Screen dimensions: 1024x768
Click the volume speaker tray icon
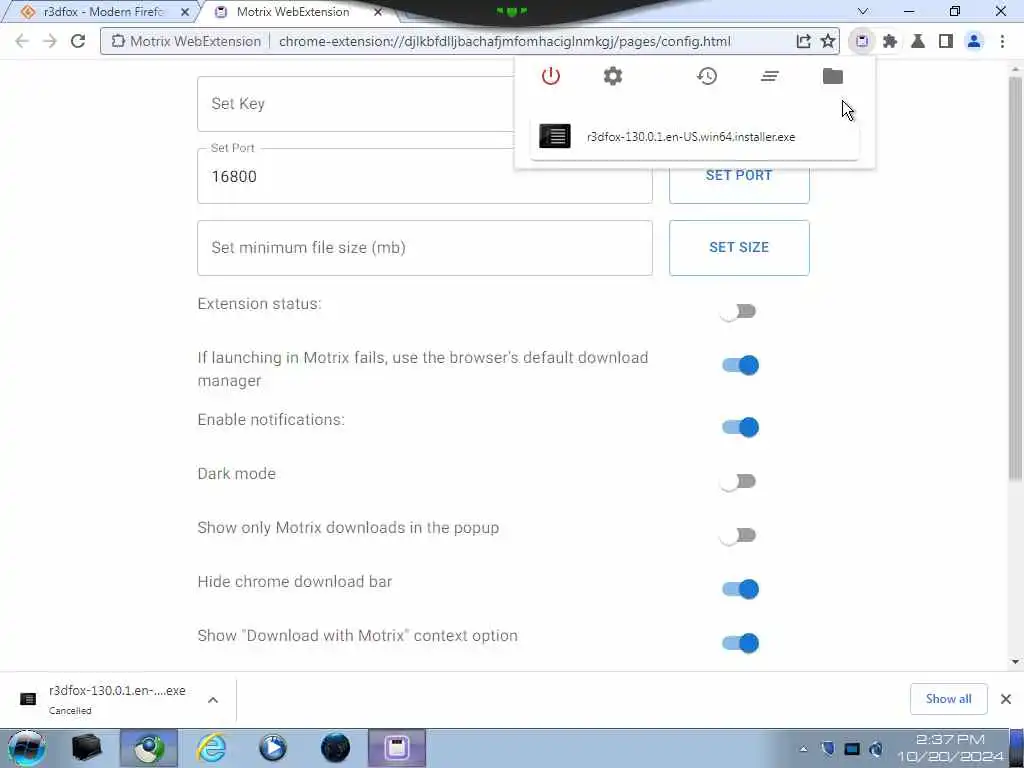pos(876,748)
